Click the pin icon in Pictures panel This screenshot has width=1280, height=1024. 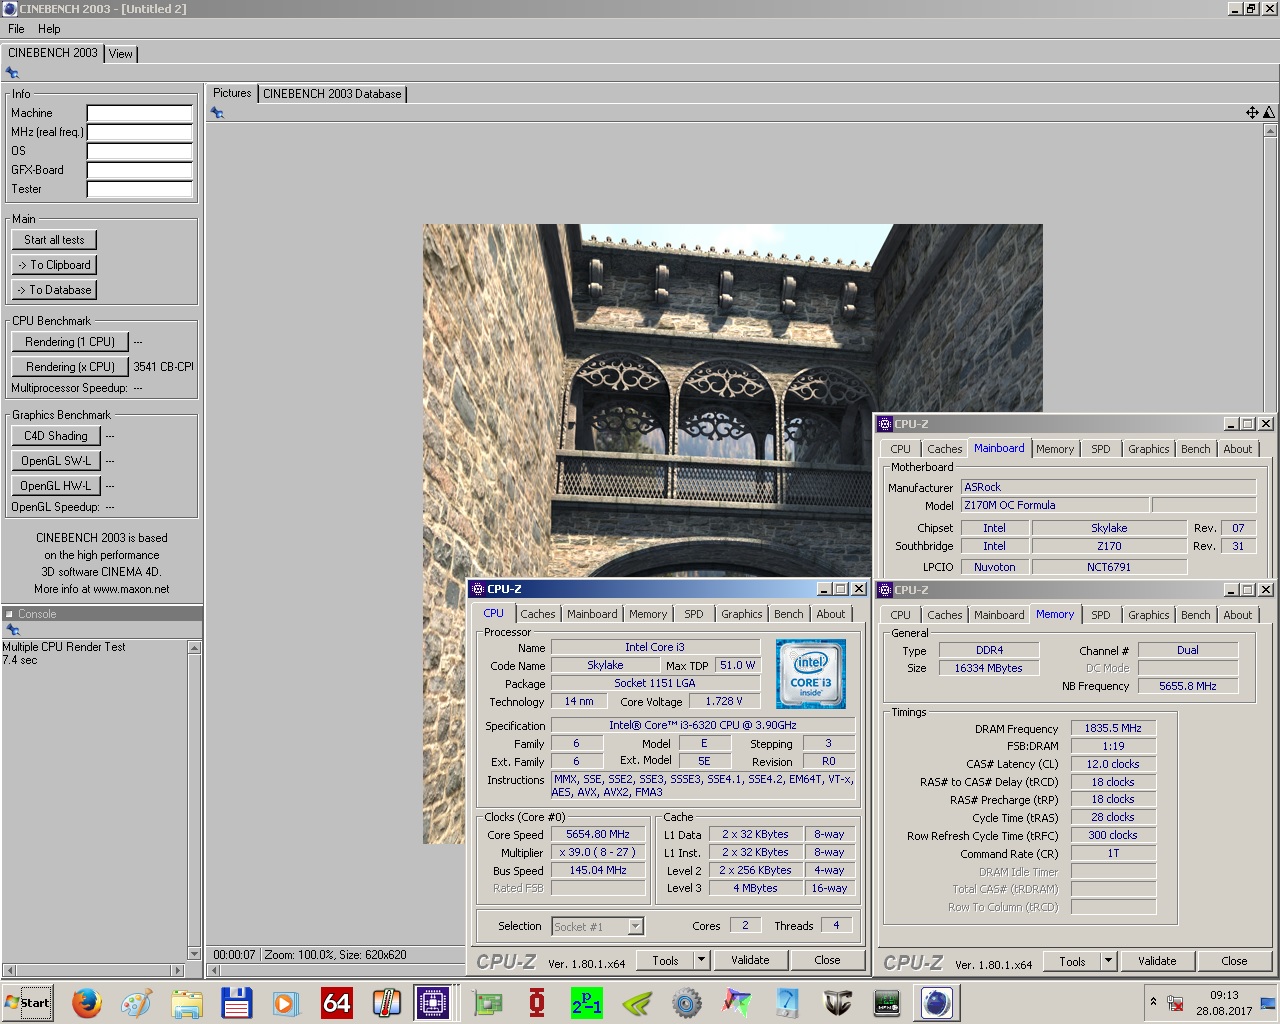217,113
